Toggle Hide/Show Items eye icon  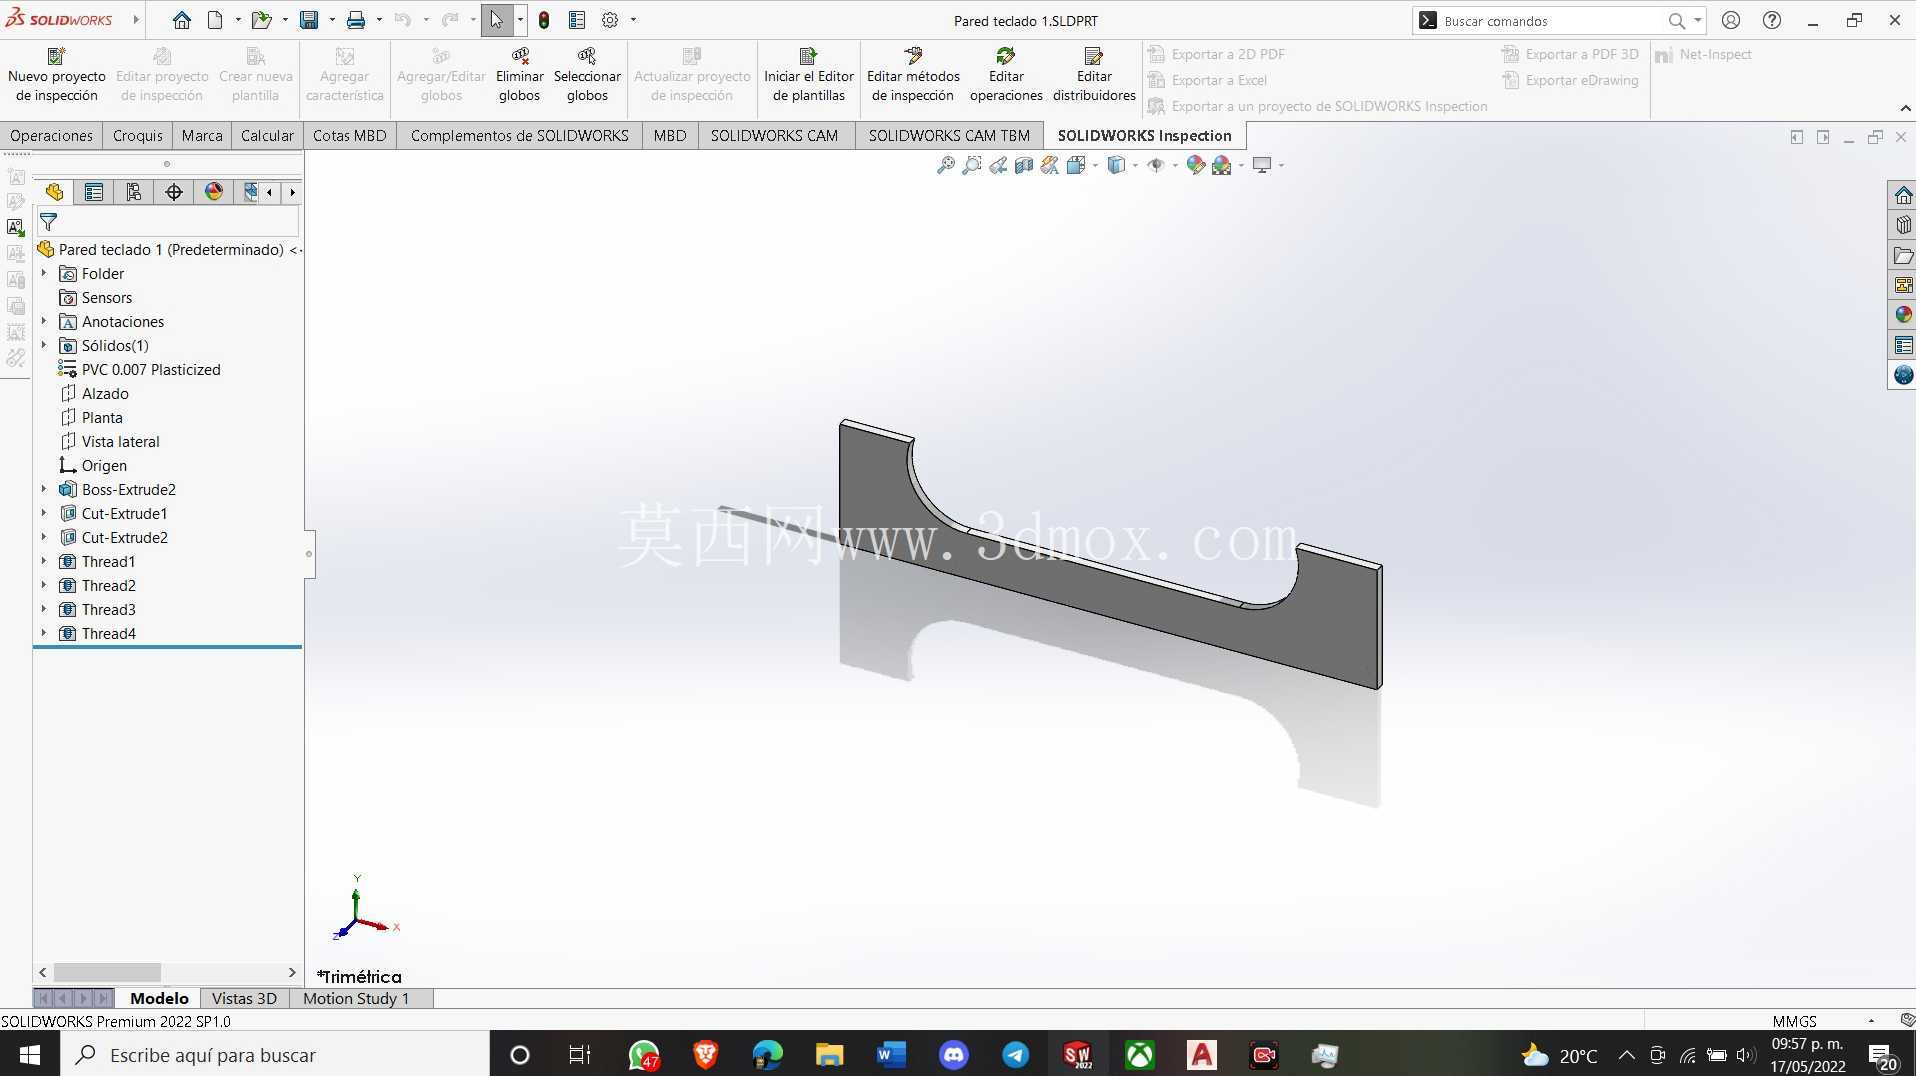tap(1156, 165)
